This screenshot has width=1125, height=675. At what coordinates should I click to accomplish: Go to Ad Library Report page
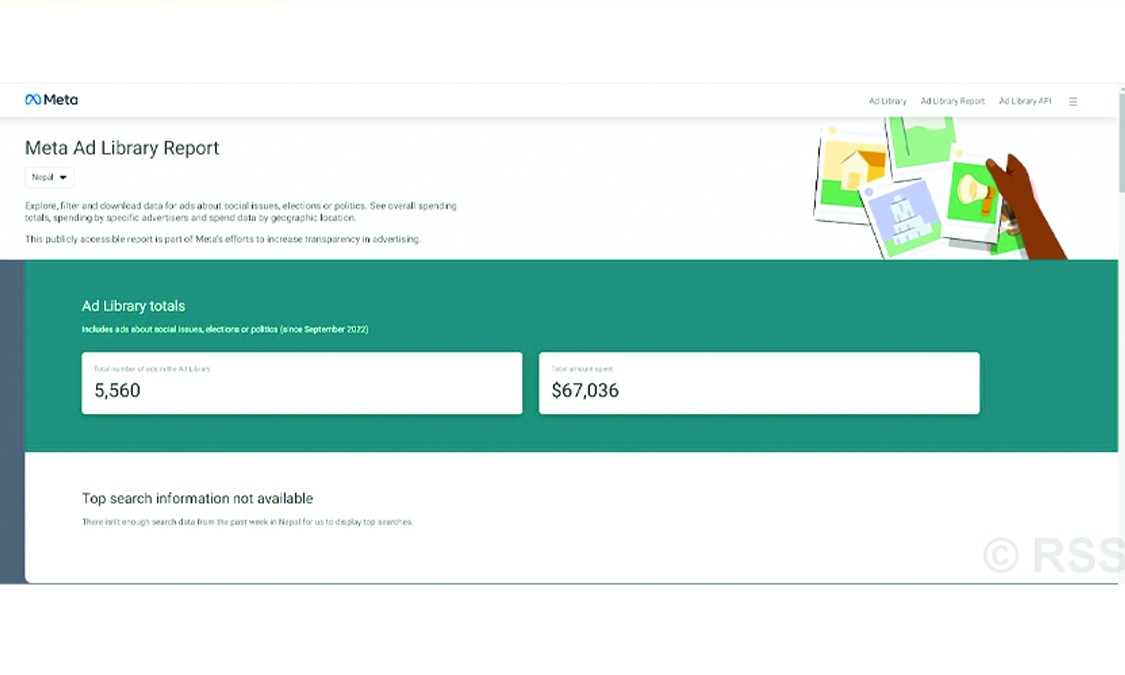[x=952, y=101]
